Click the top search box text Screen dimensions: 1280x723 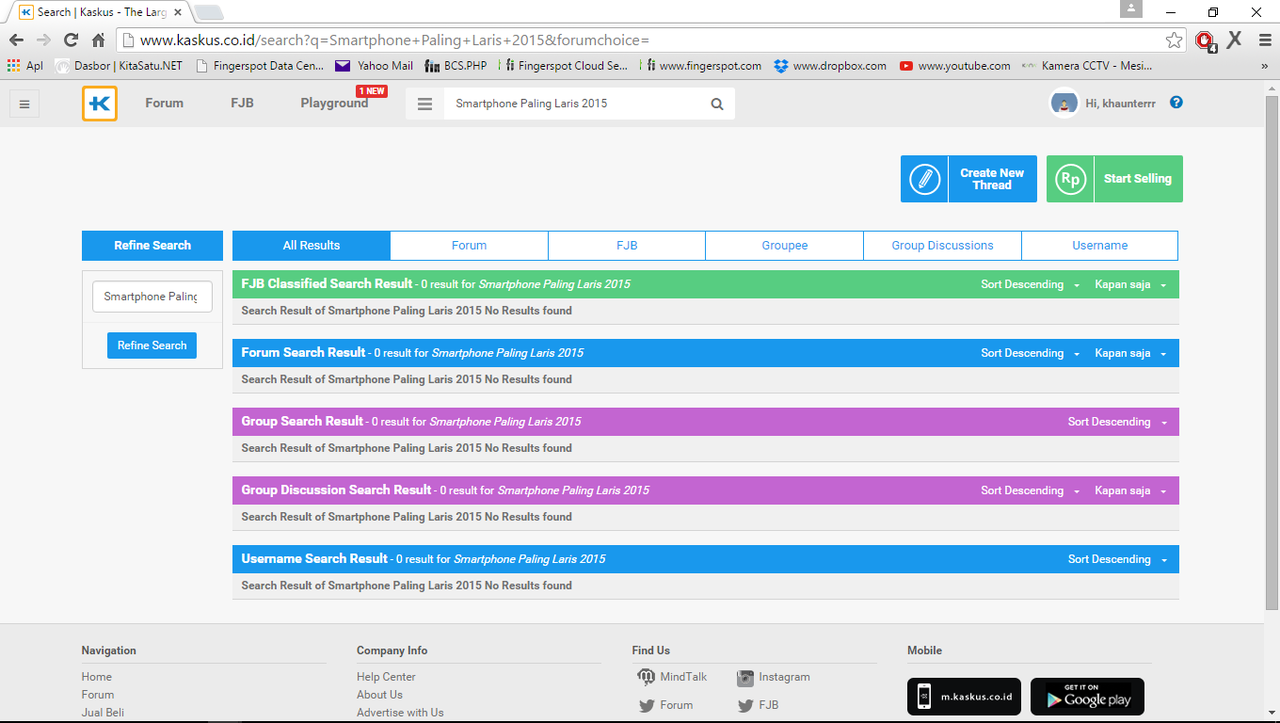pyautogui.click(x=531, y=104)
